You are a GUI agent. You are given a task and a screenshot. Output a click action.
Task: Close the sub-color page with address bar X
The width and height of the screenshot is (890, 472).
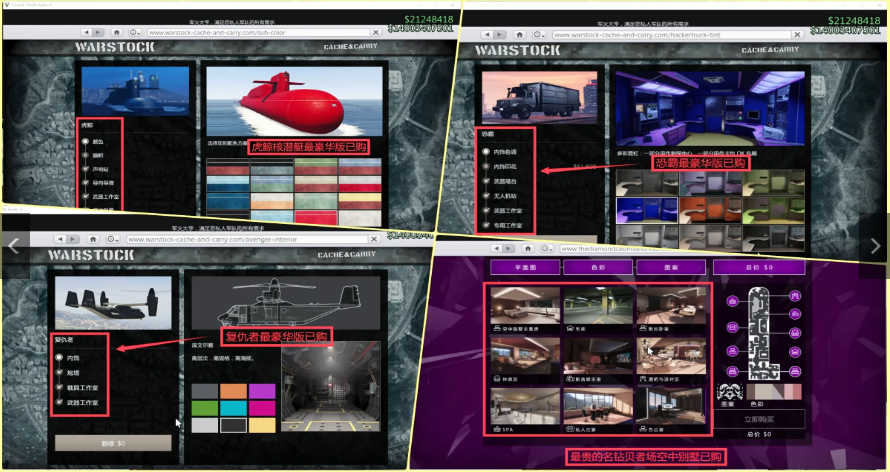tap(376, 32)
